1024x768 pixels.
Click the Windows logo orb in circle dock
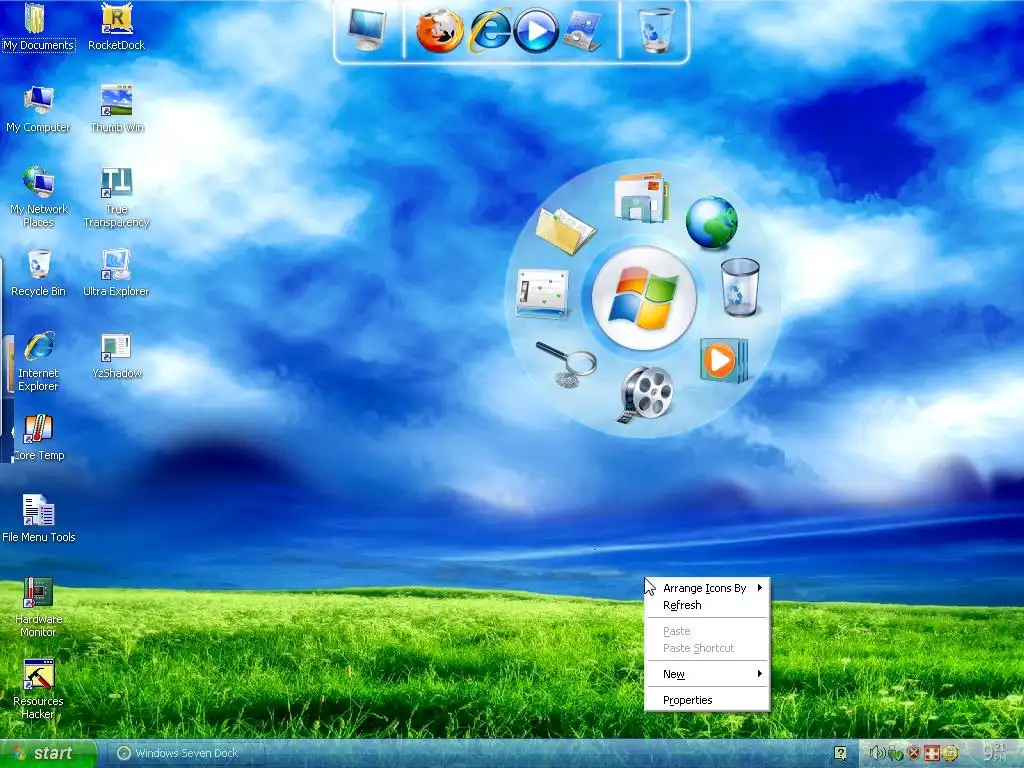[644, 298]
